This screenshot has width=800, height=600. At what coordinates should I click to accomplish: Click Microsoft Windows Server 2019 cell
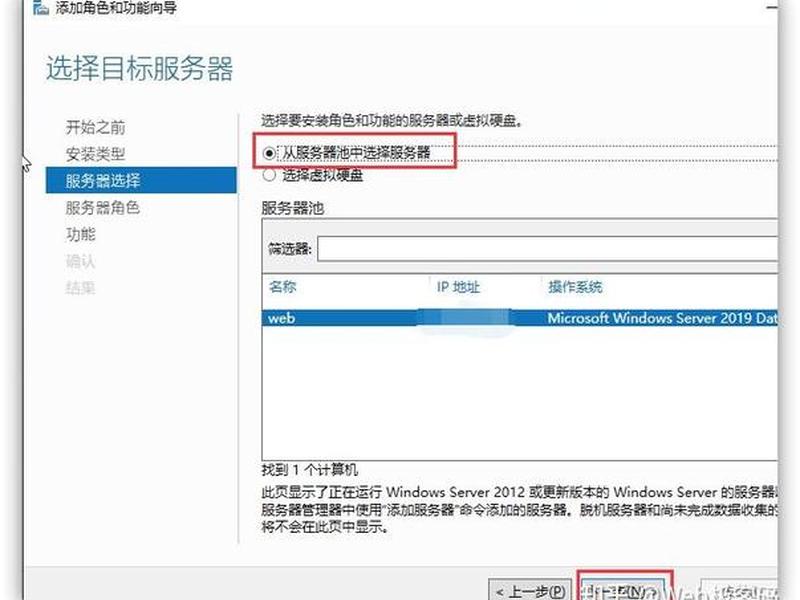662,318
